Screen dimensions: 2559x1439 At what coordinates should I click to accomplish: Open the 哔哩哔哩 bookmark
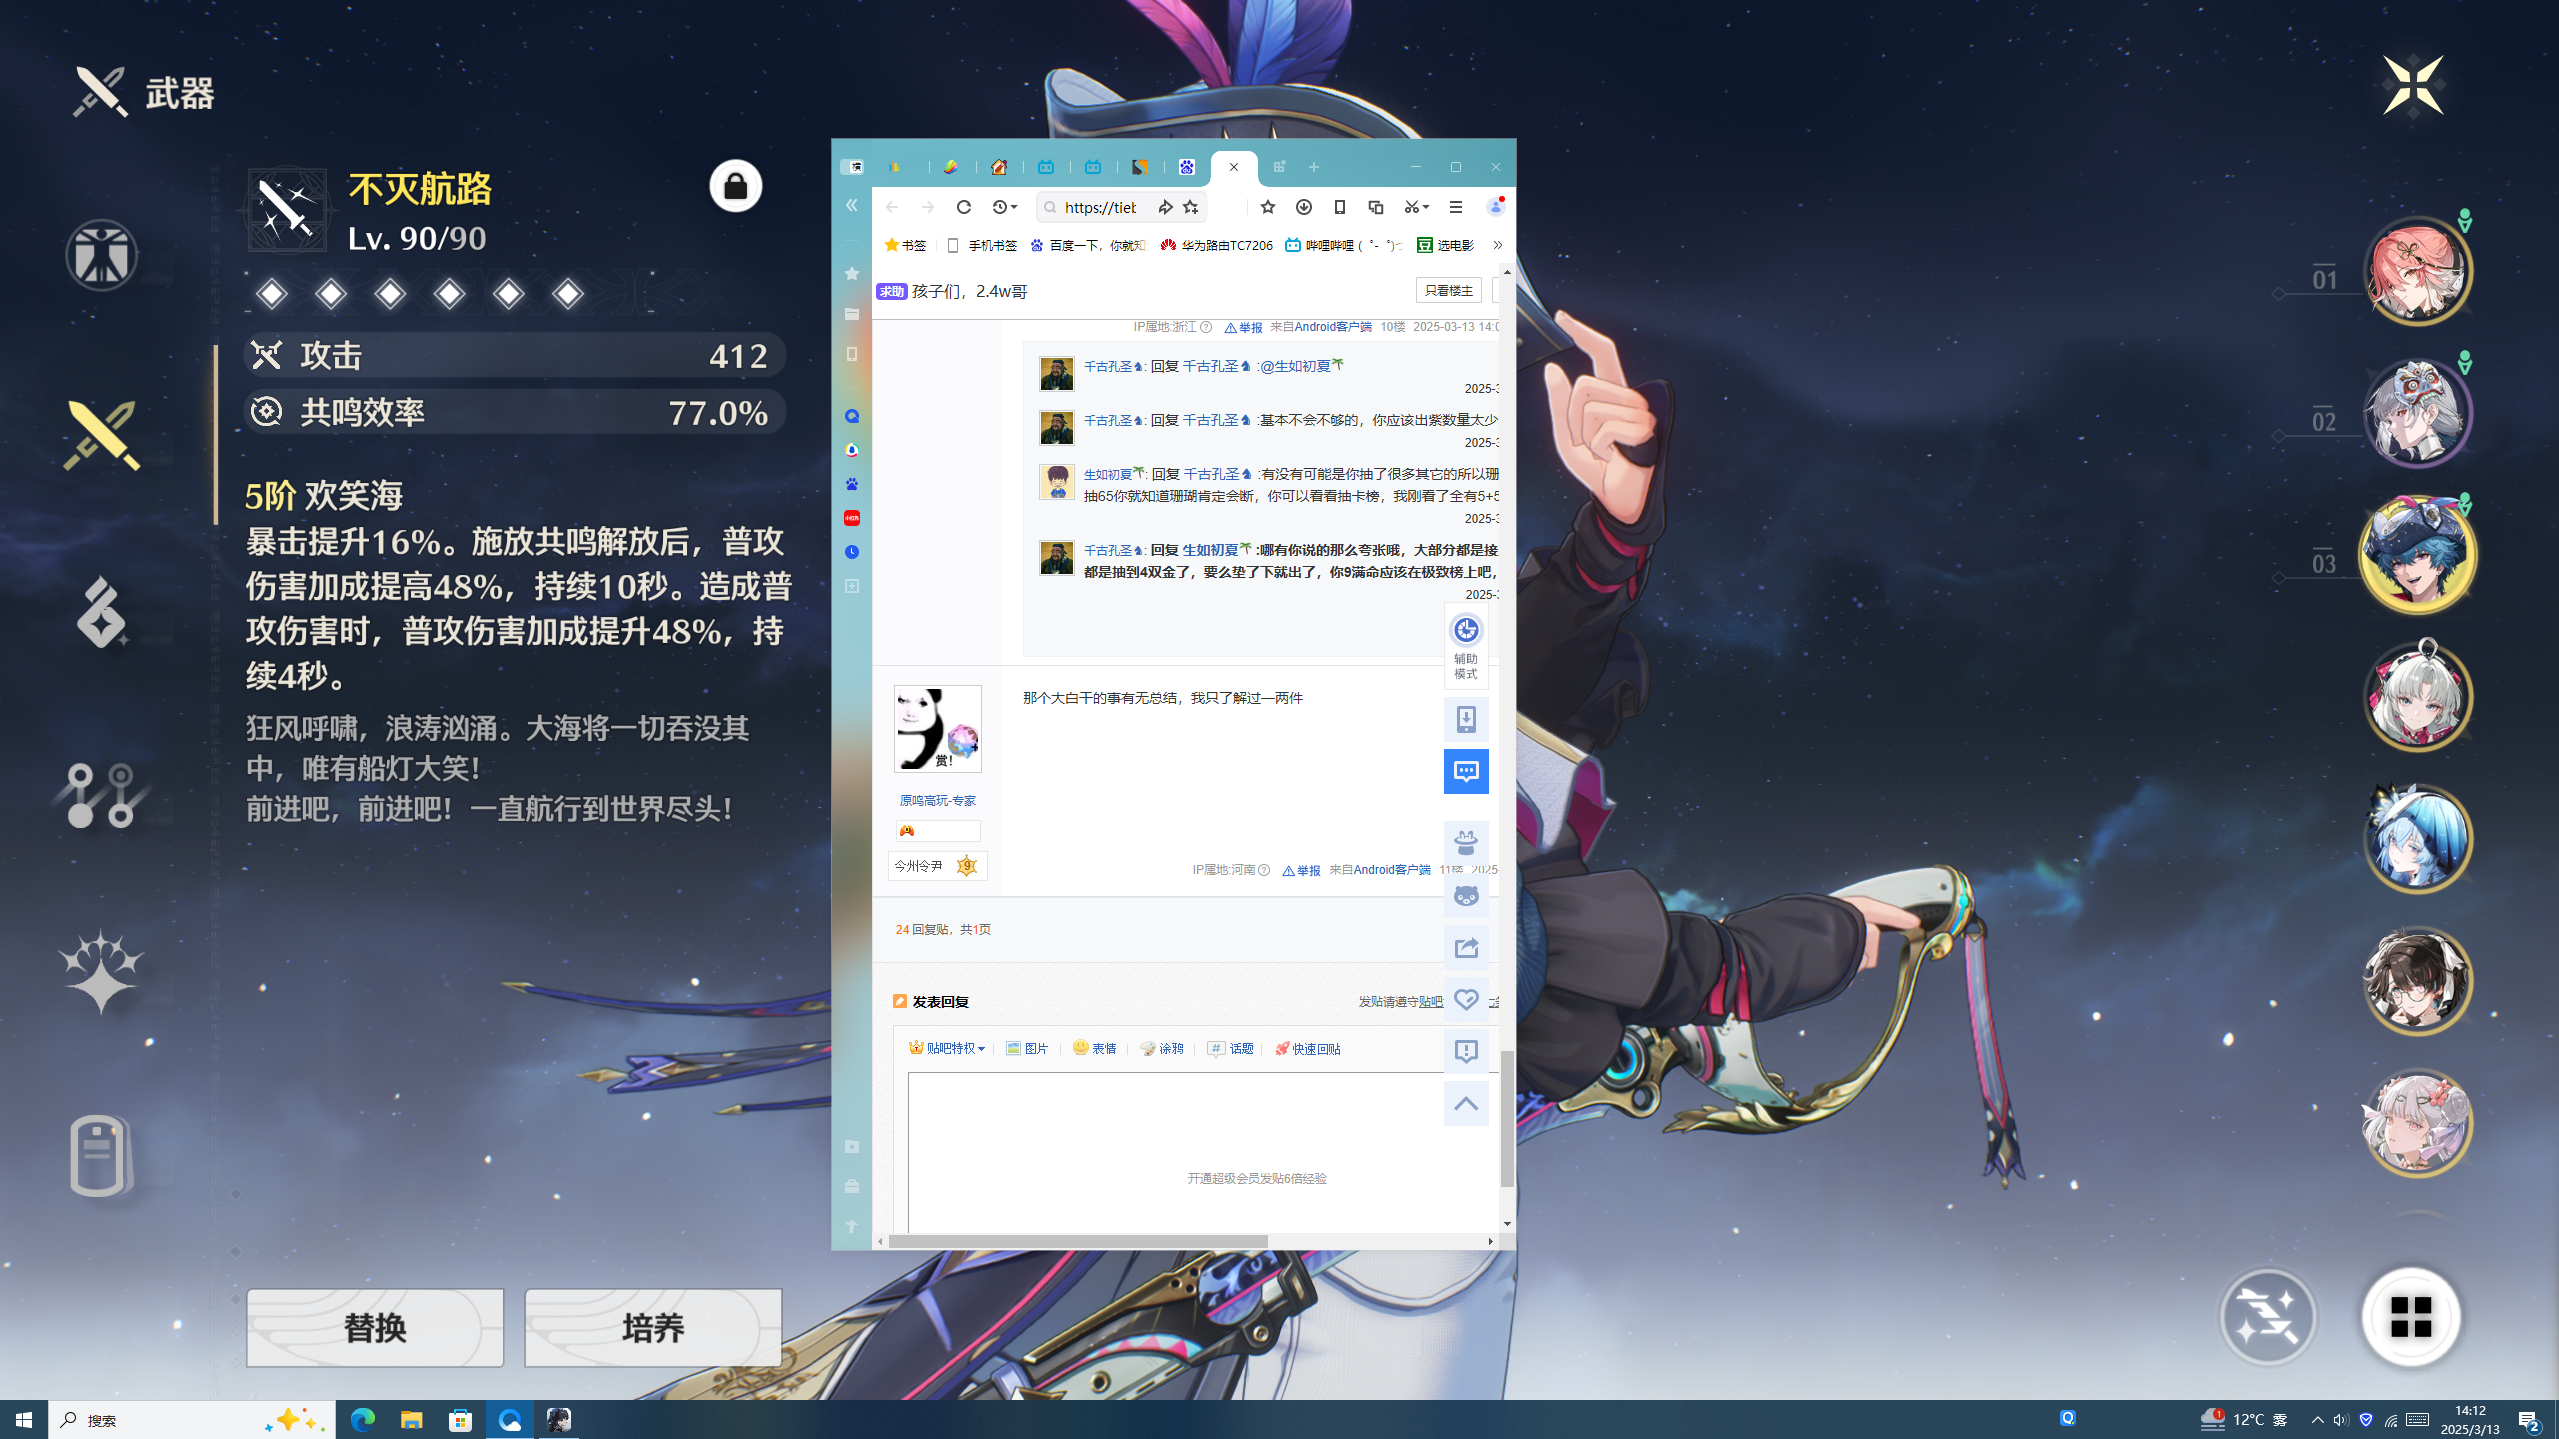(1344, 245)
